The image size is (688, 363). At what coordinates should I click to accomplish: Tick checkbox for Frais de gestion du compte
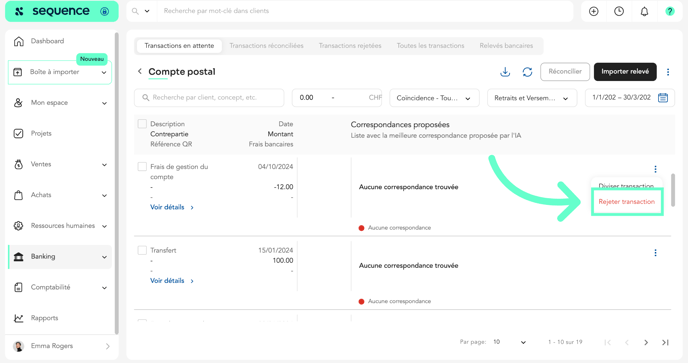pos(142,166)
